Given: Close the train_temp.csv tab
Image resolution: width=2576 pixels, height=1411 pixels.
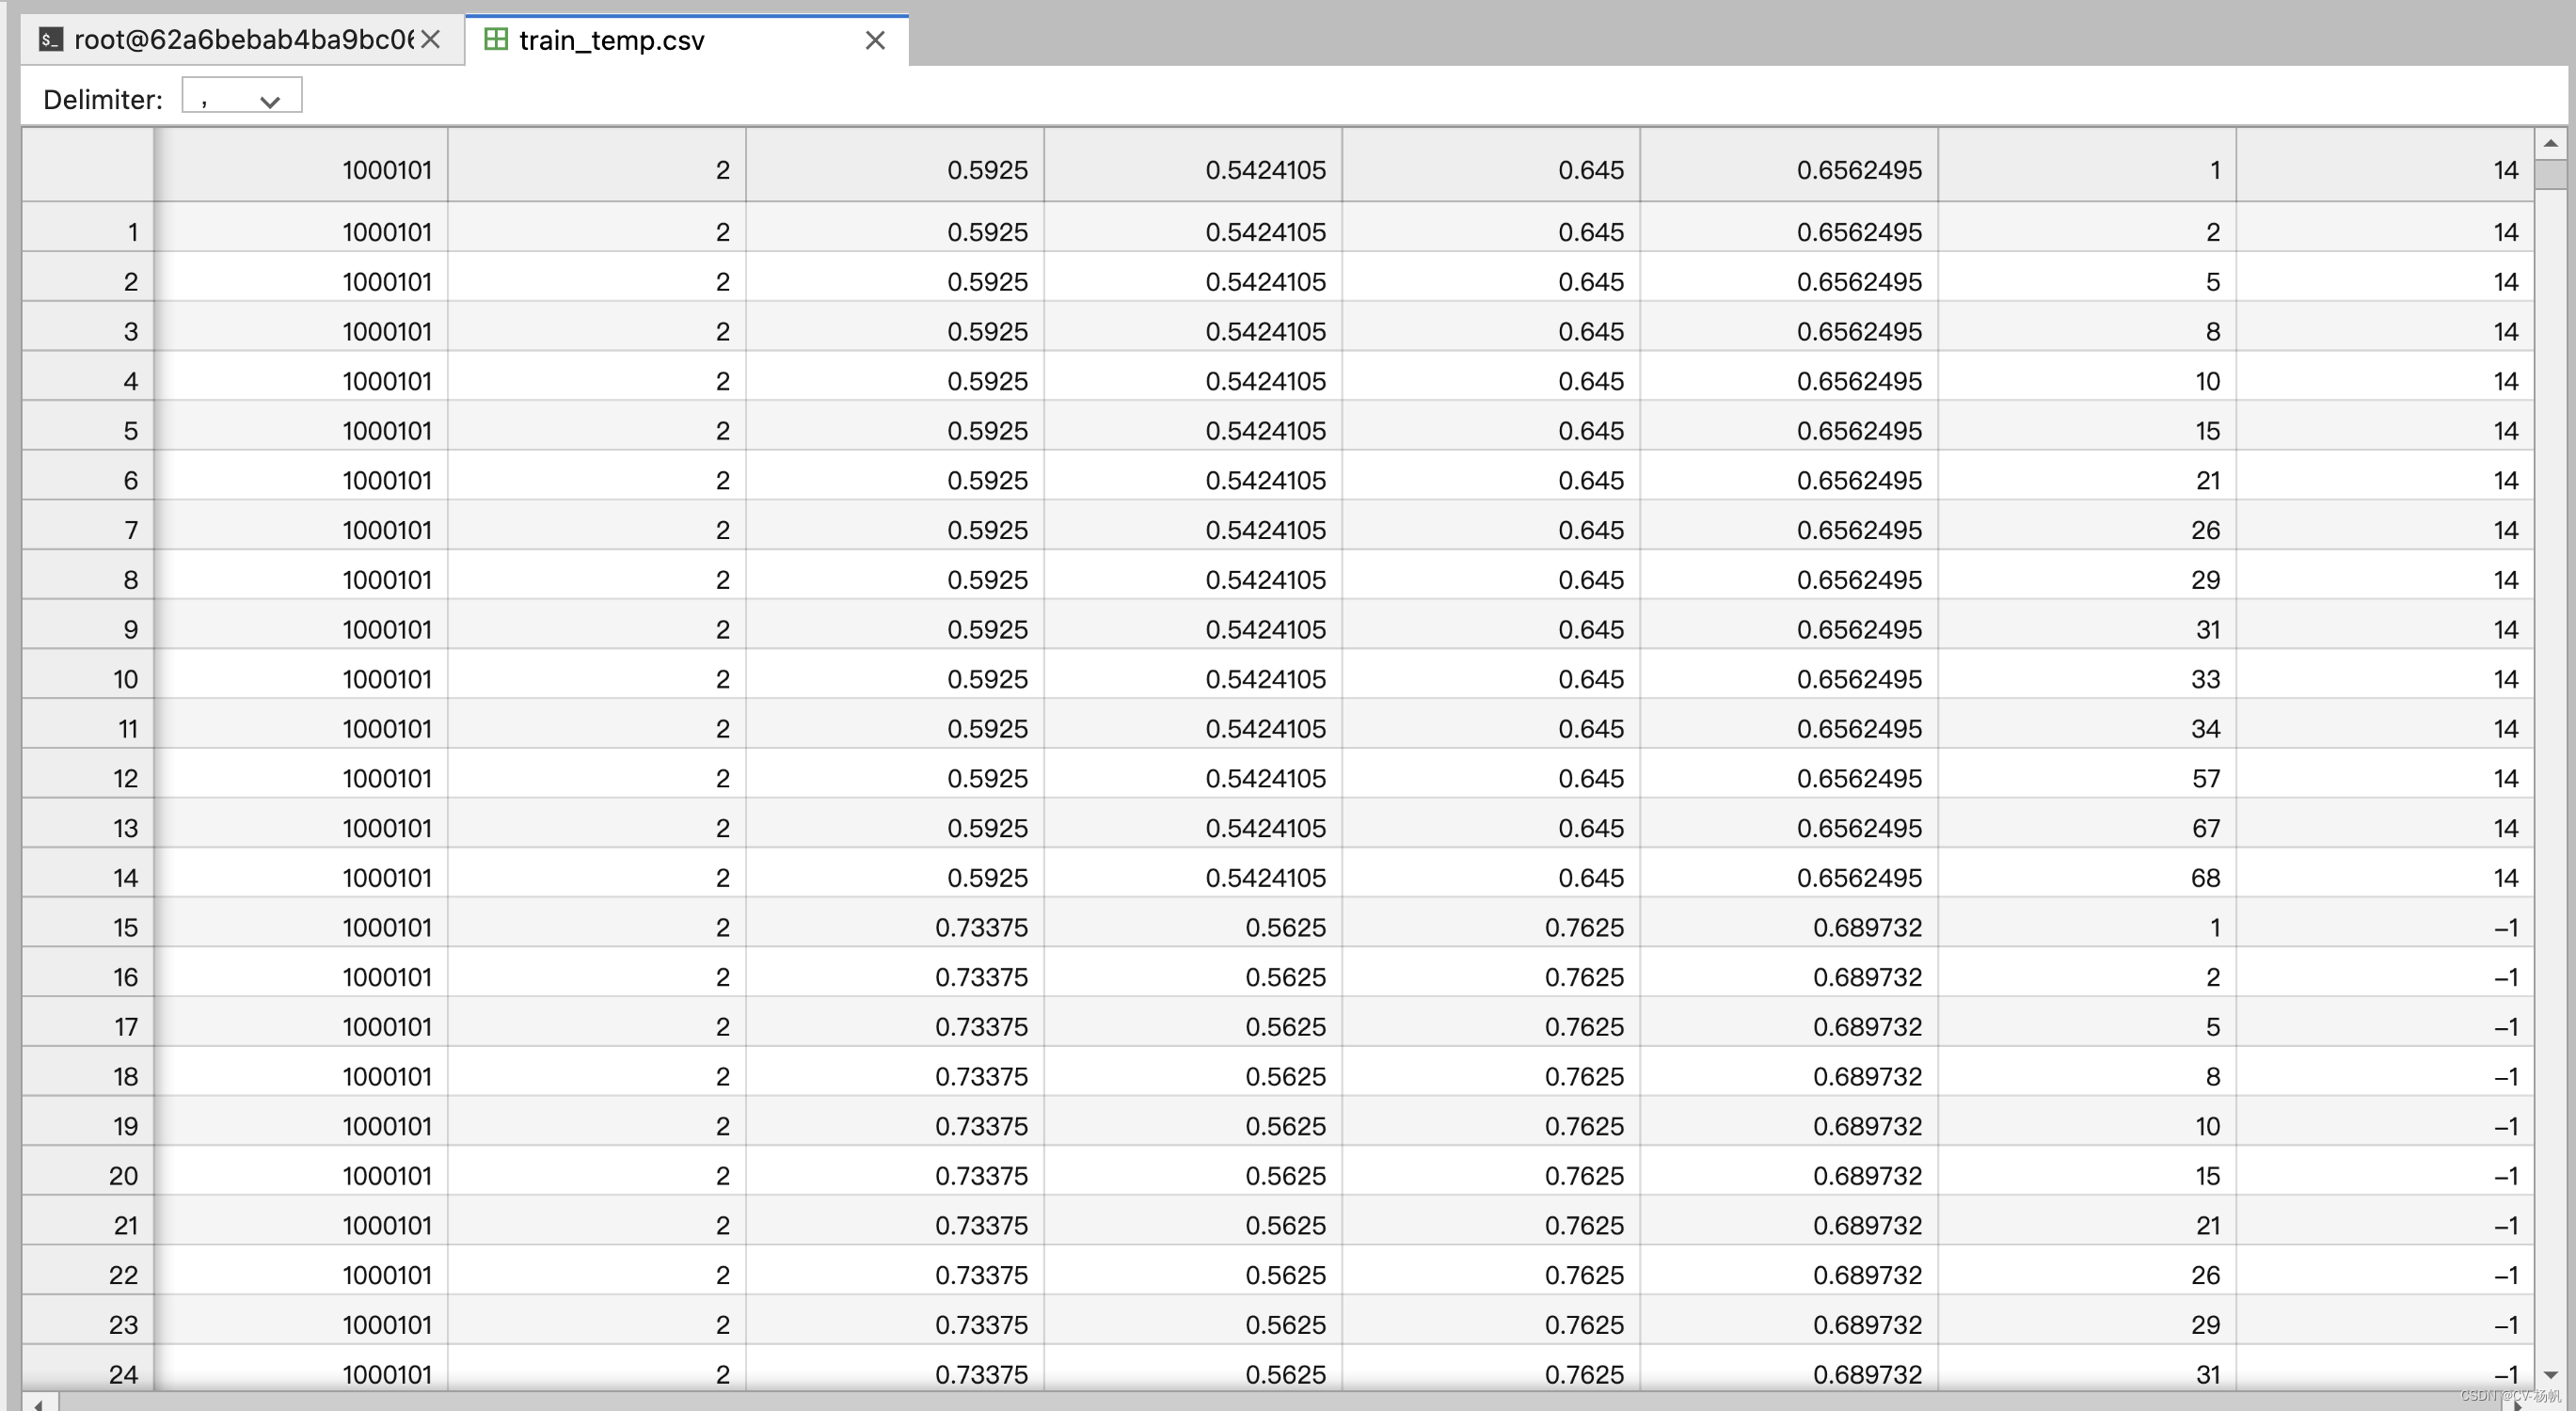Looking at the screenshot, I should click(x=875, y=40).
